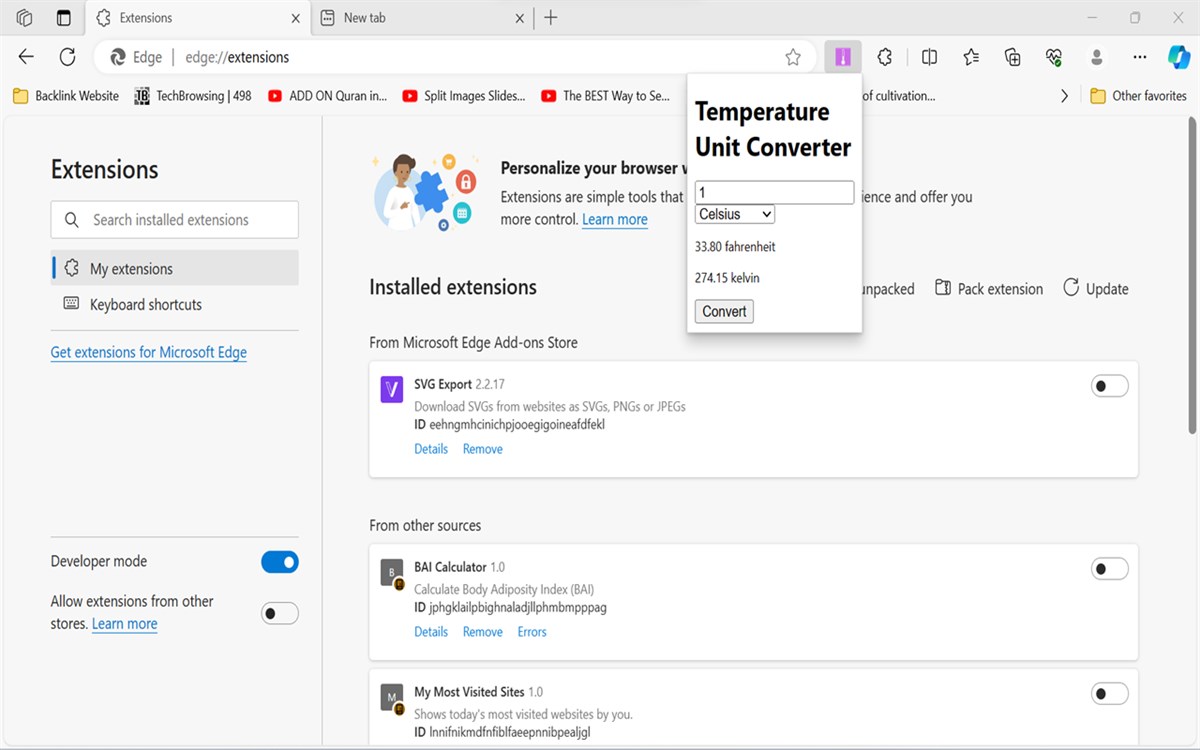Click the Convert button
The width and height of the screenshot is (1200, 750).
(724, 311)
